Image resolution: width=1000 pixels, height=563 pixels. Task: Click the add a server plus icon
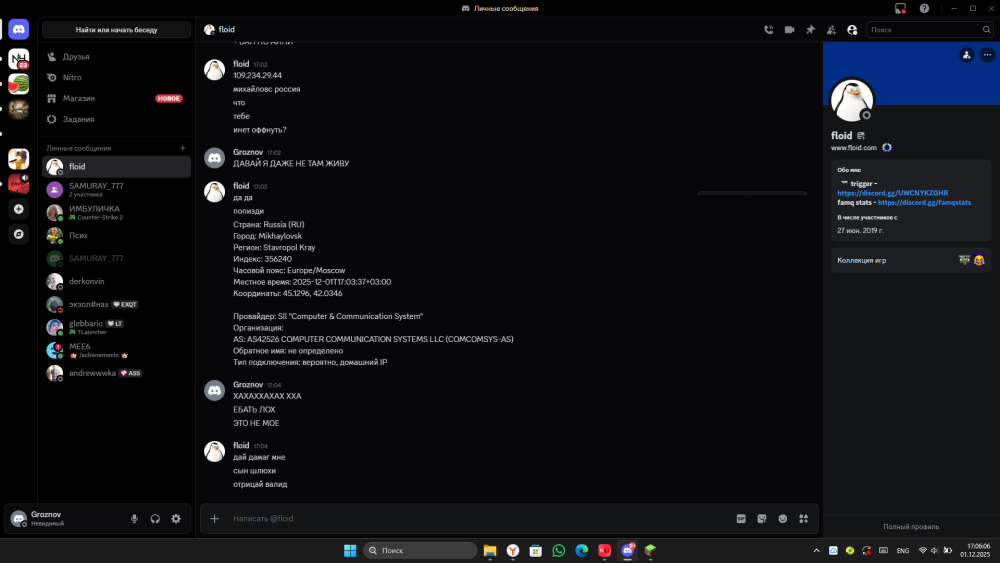(18, 209)
